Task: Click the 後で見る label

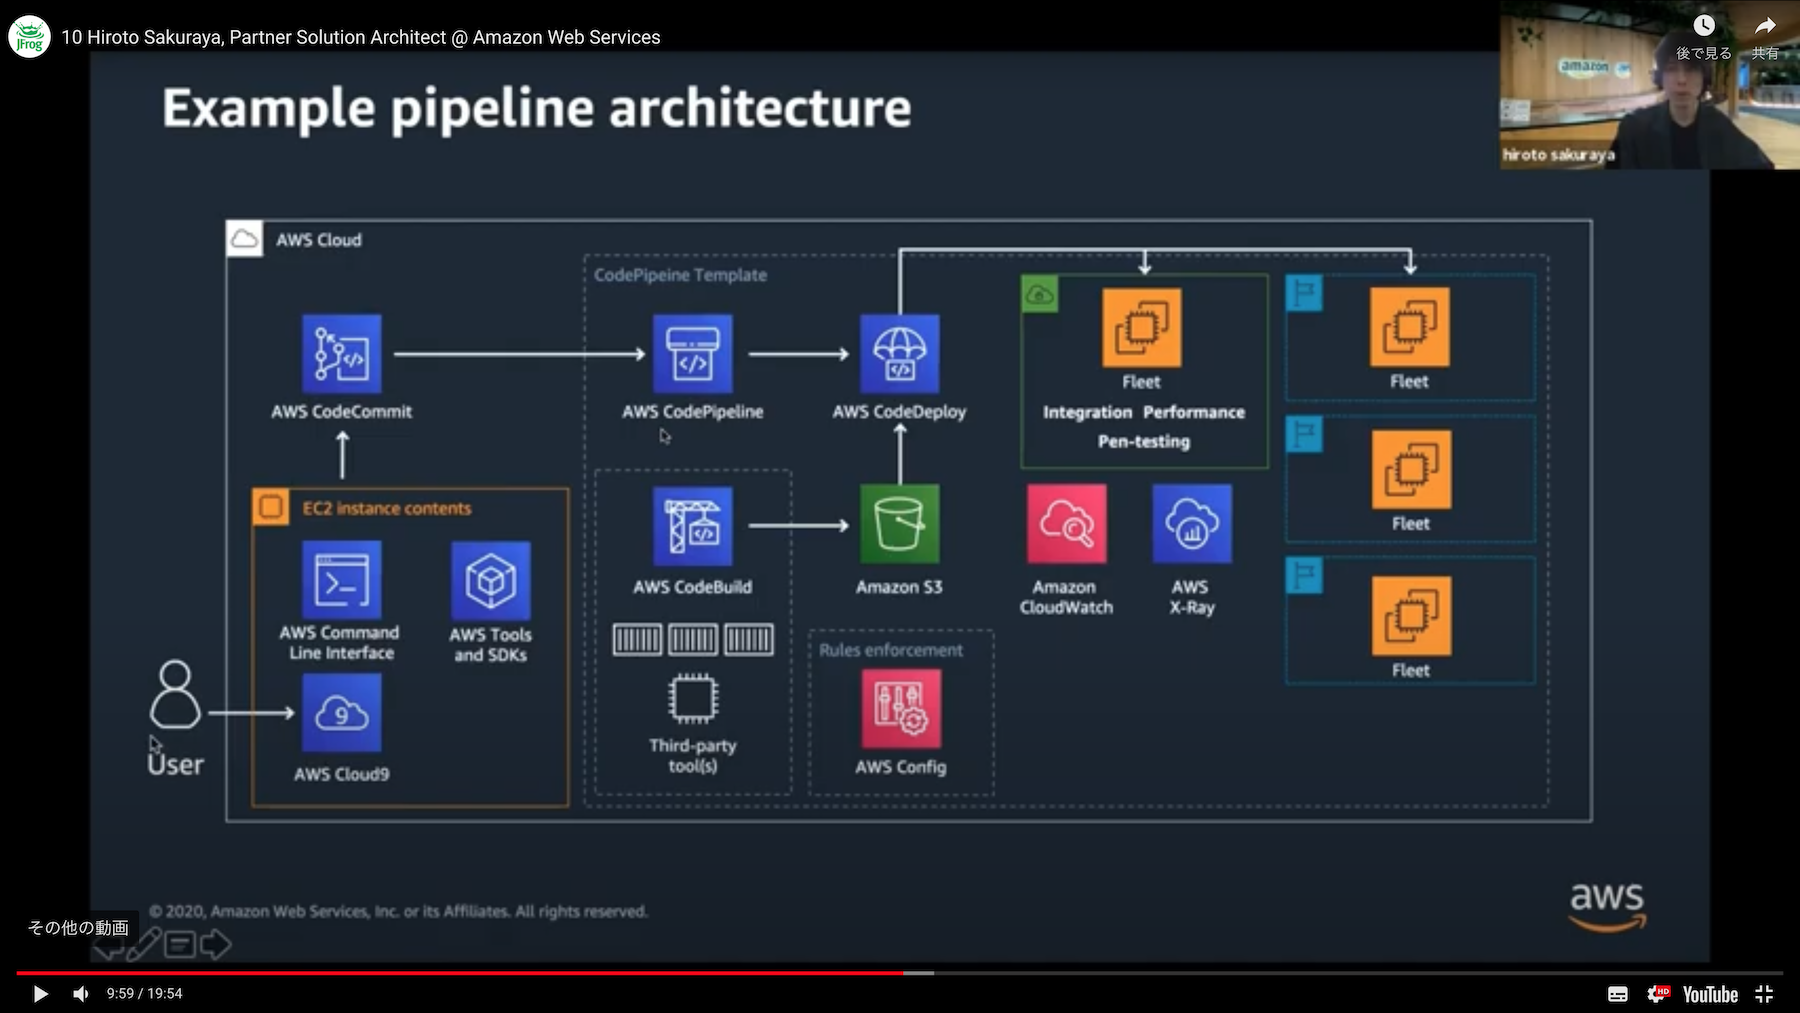Action: (x=1704, y=53)
